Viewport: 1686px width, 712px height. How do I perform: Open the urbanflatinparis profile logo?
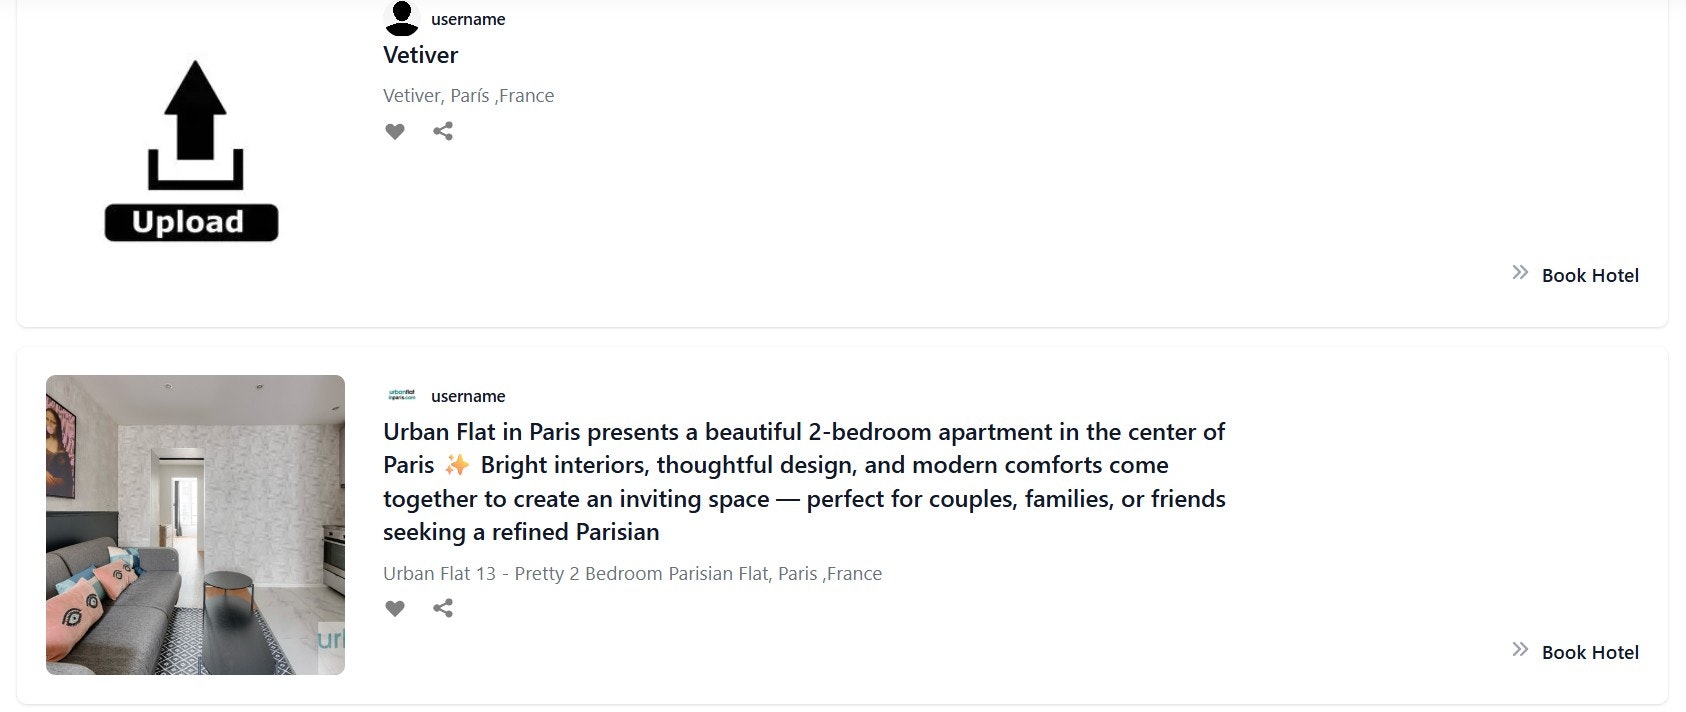(400, 395)
